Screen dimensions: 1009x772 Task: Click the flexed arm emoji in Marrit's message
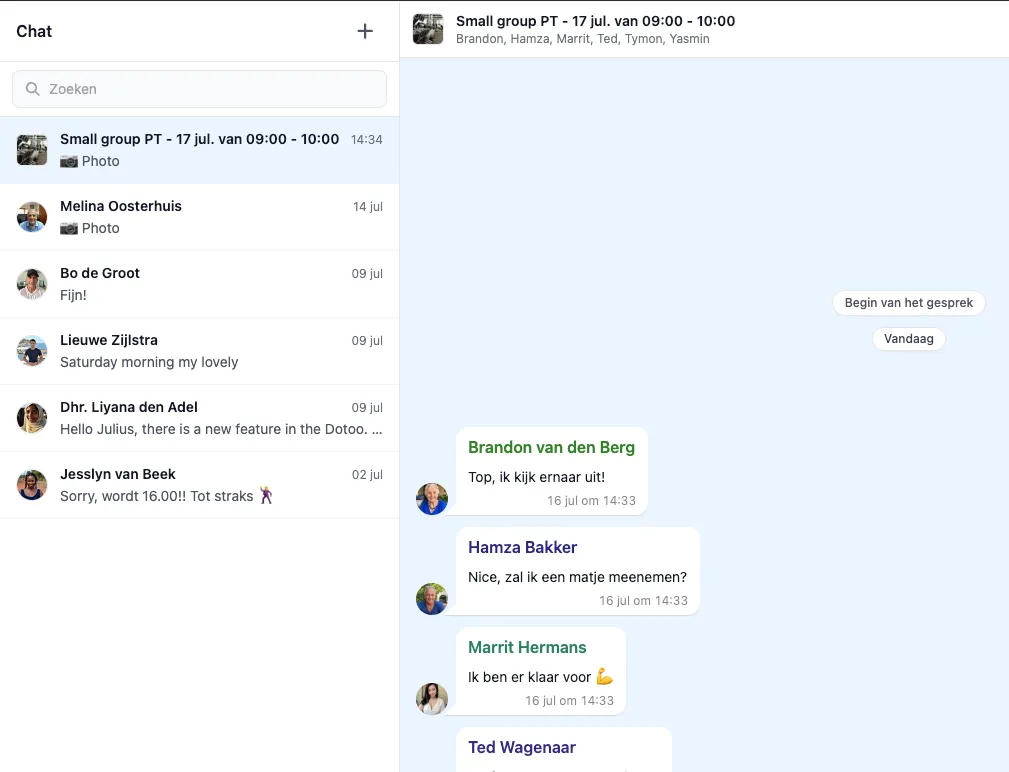604,676
